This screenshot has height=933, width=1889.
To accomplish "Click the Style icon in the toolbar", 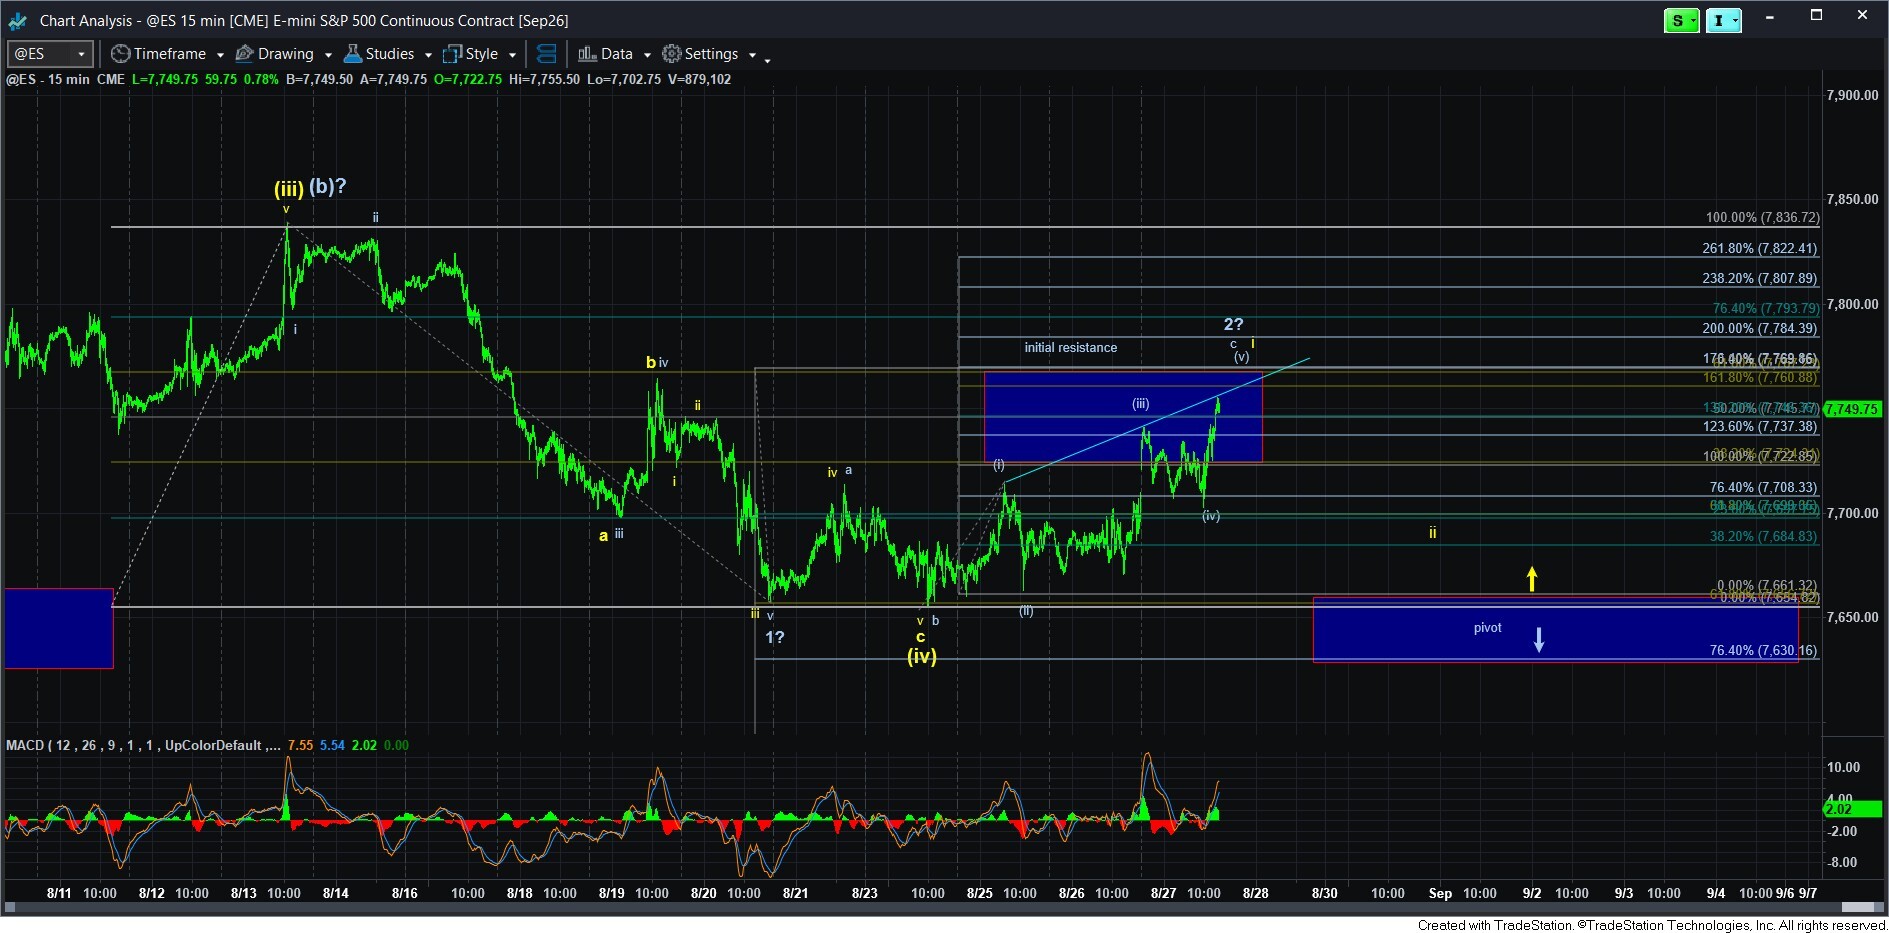I will tap(453, 54).
